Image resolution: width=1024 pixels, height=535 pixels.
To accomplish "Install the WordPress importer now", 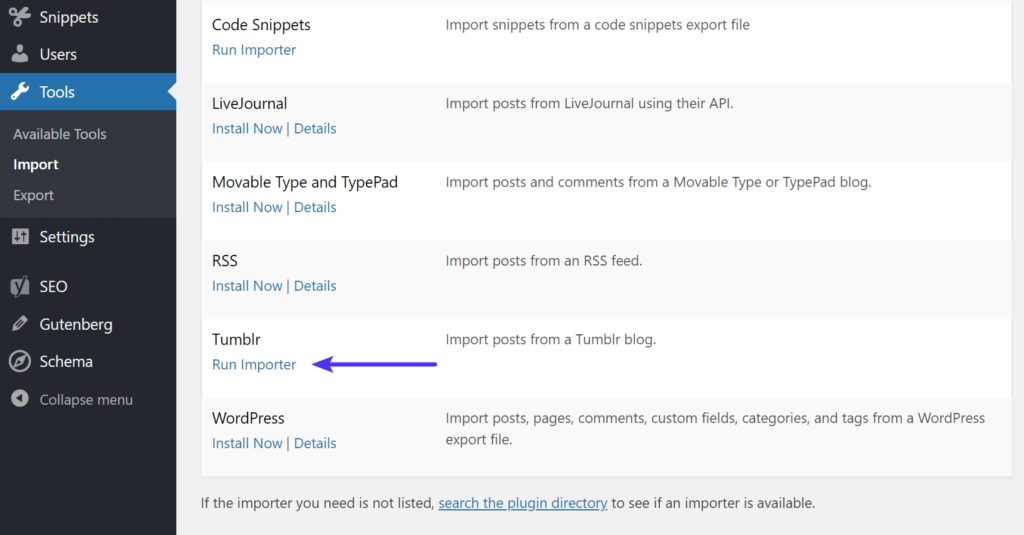I will pos(247,444).
